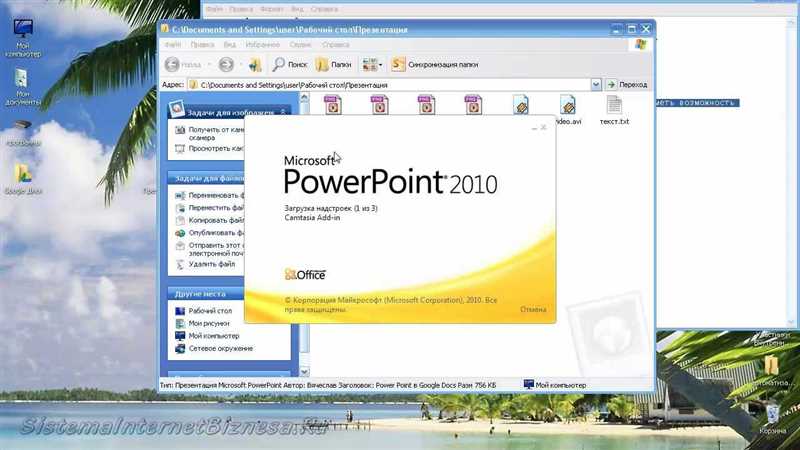800x450 pixels.
Task: Open Сервис menu in Explorer
Action: click(301, 45)
